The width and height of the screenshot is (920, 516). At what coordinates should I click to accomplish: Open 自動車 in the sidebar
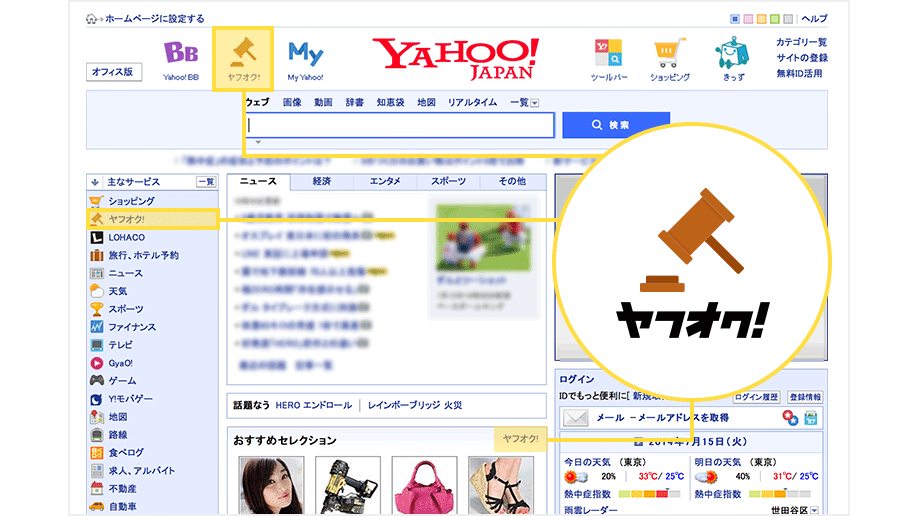point(123,507)
